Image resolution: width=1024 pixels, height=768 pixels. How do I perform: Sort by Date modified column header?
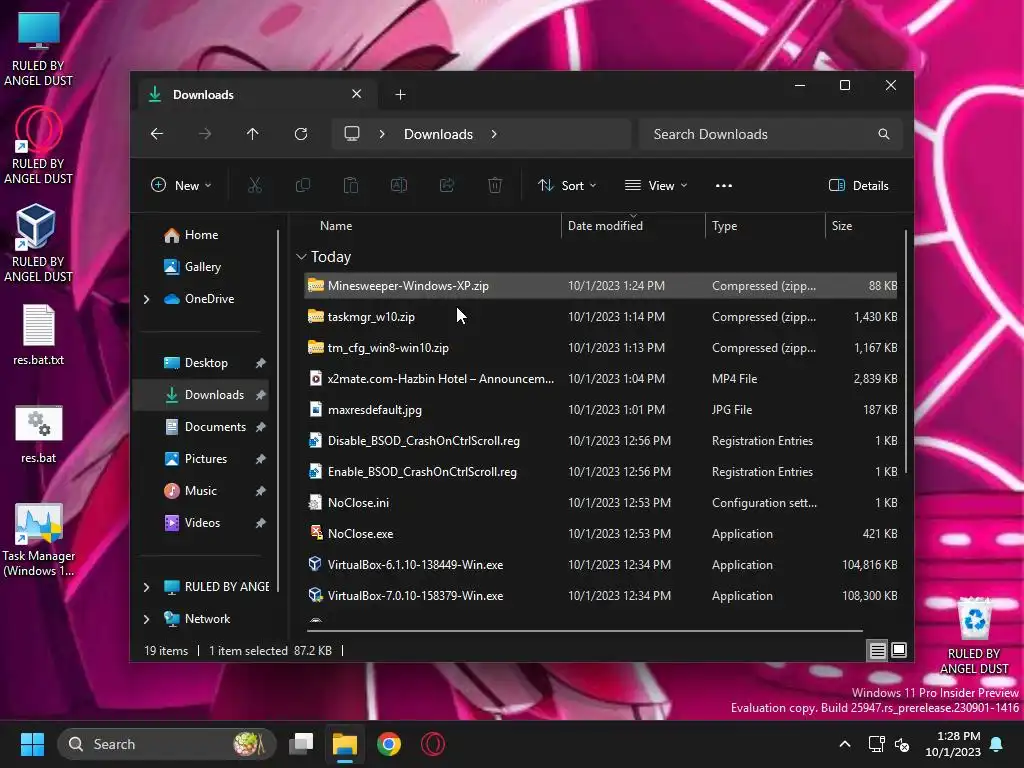click(605, 226)
